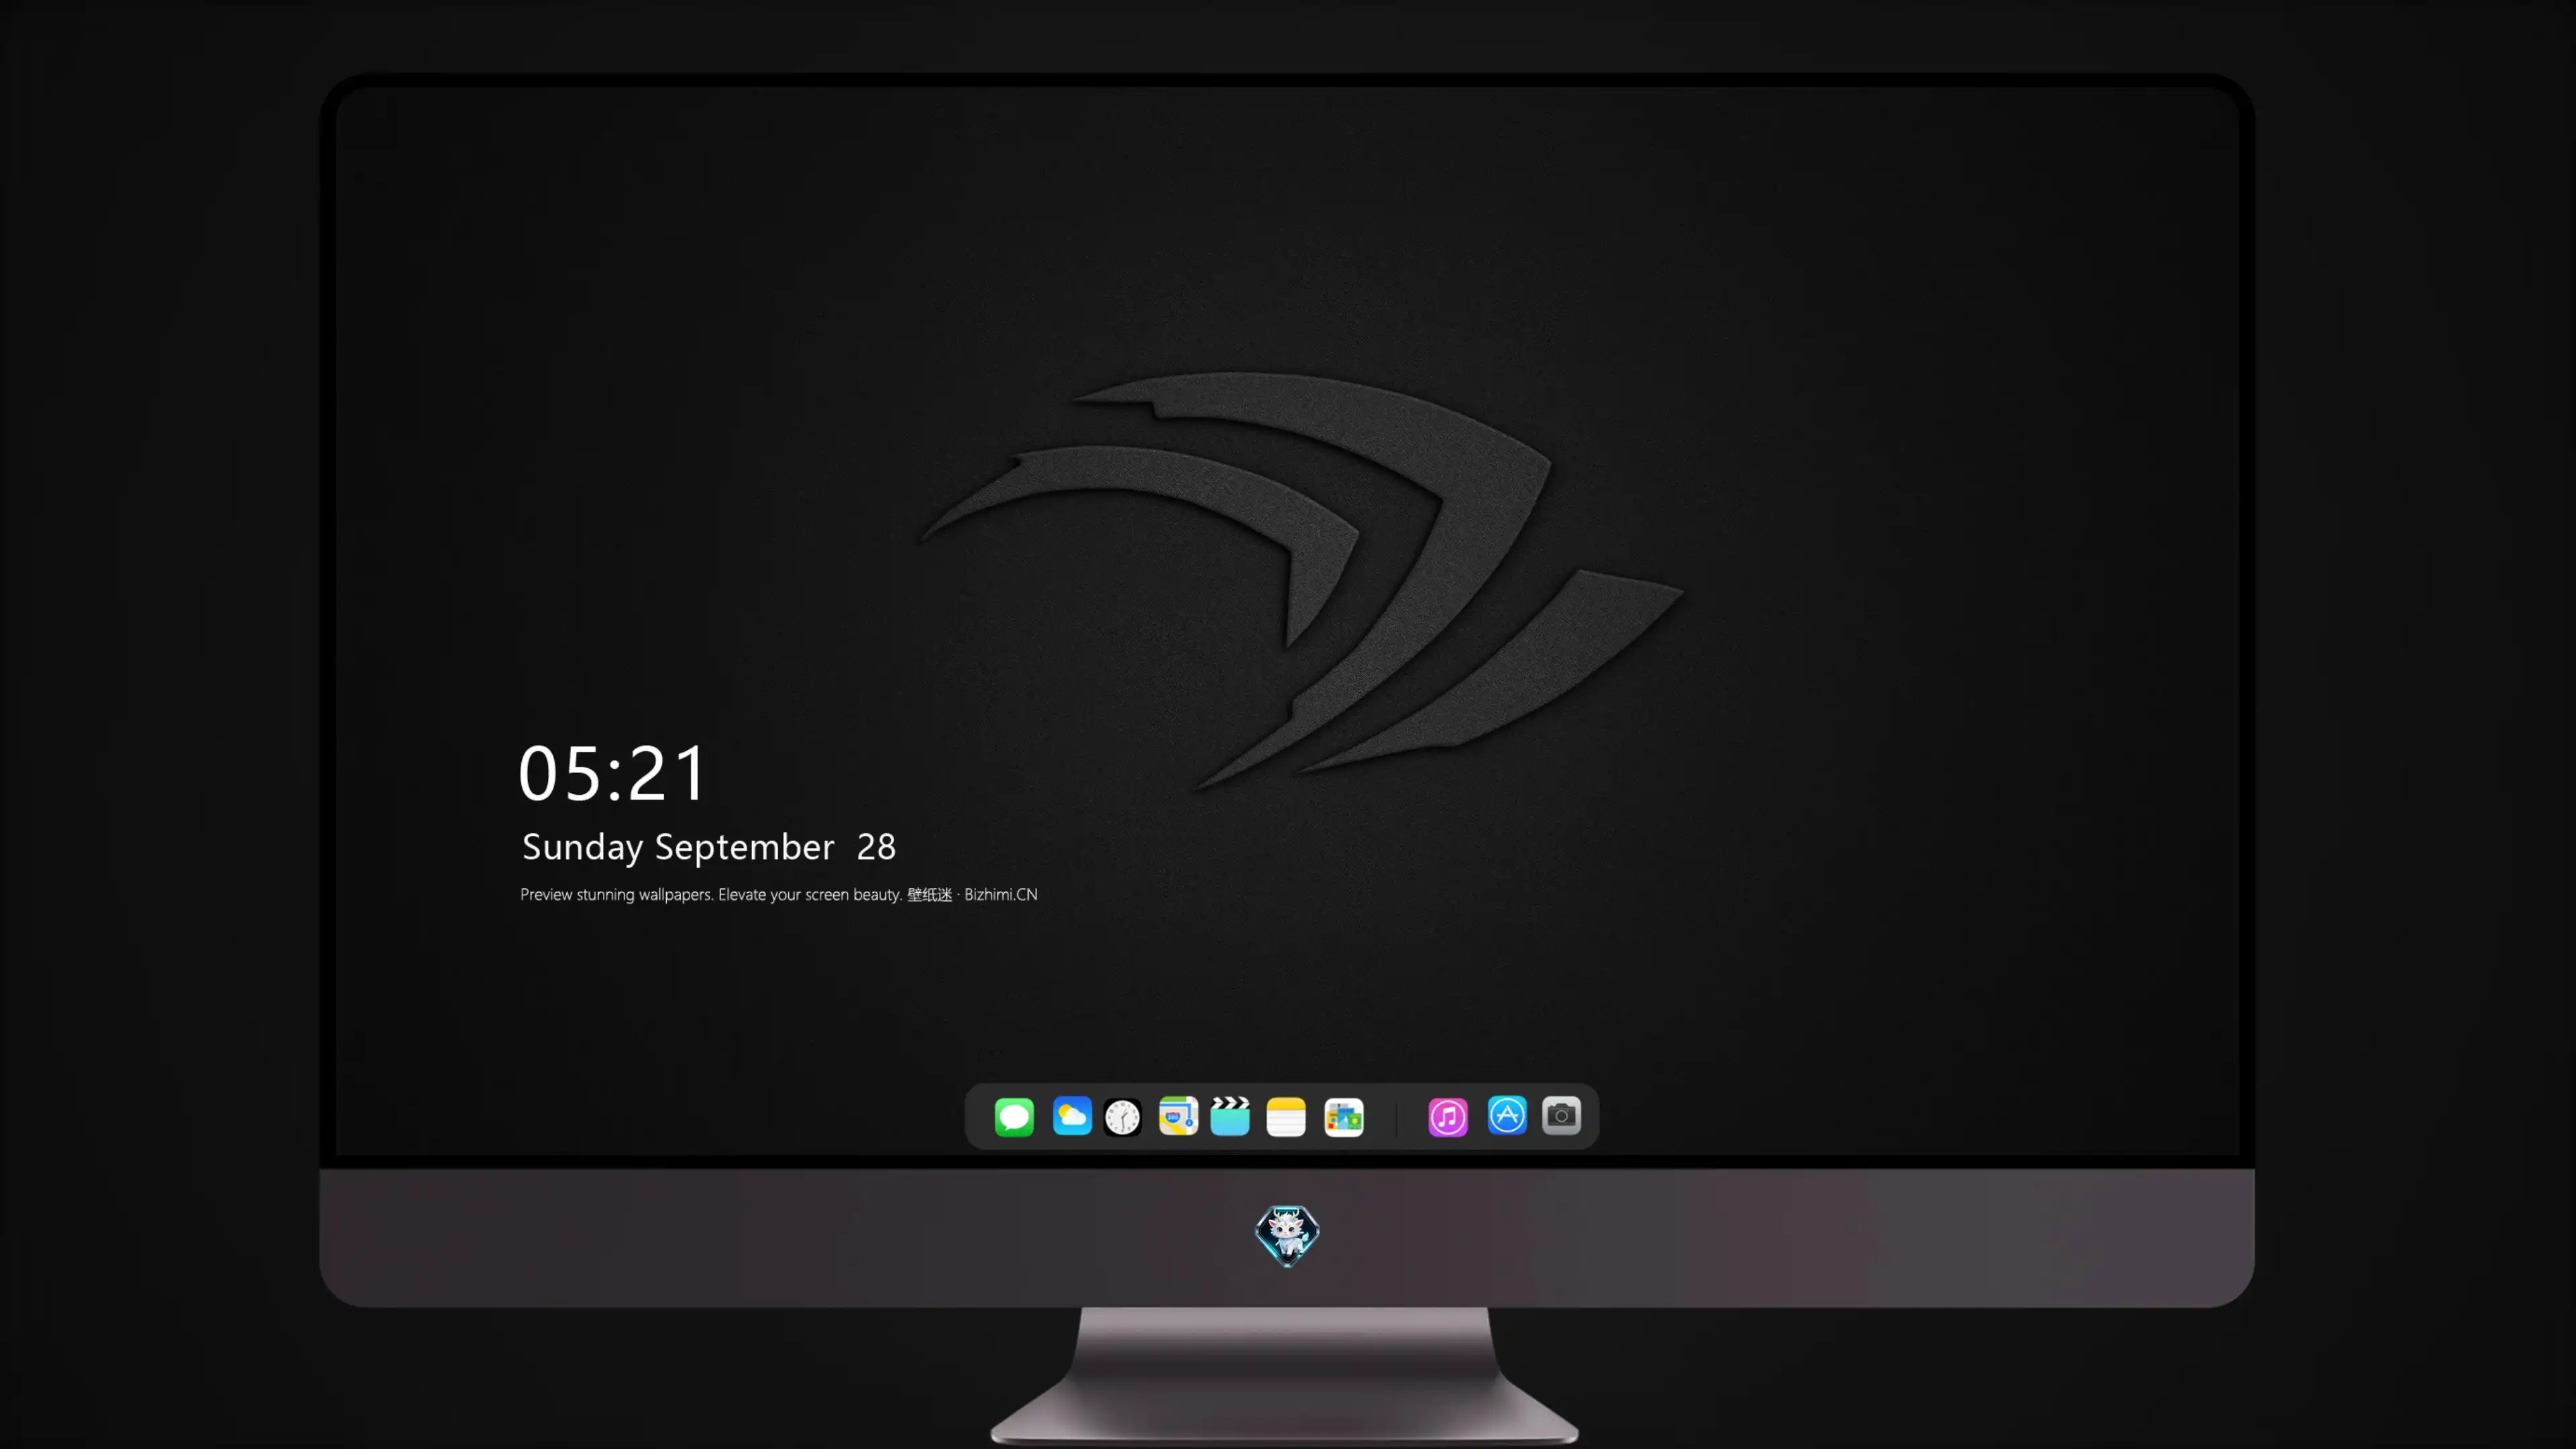
Task: Open the Clock app in the dock
Action: 1123,1117
